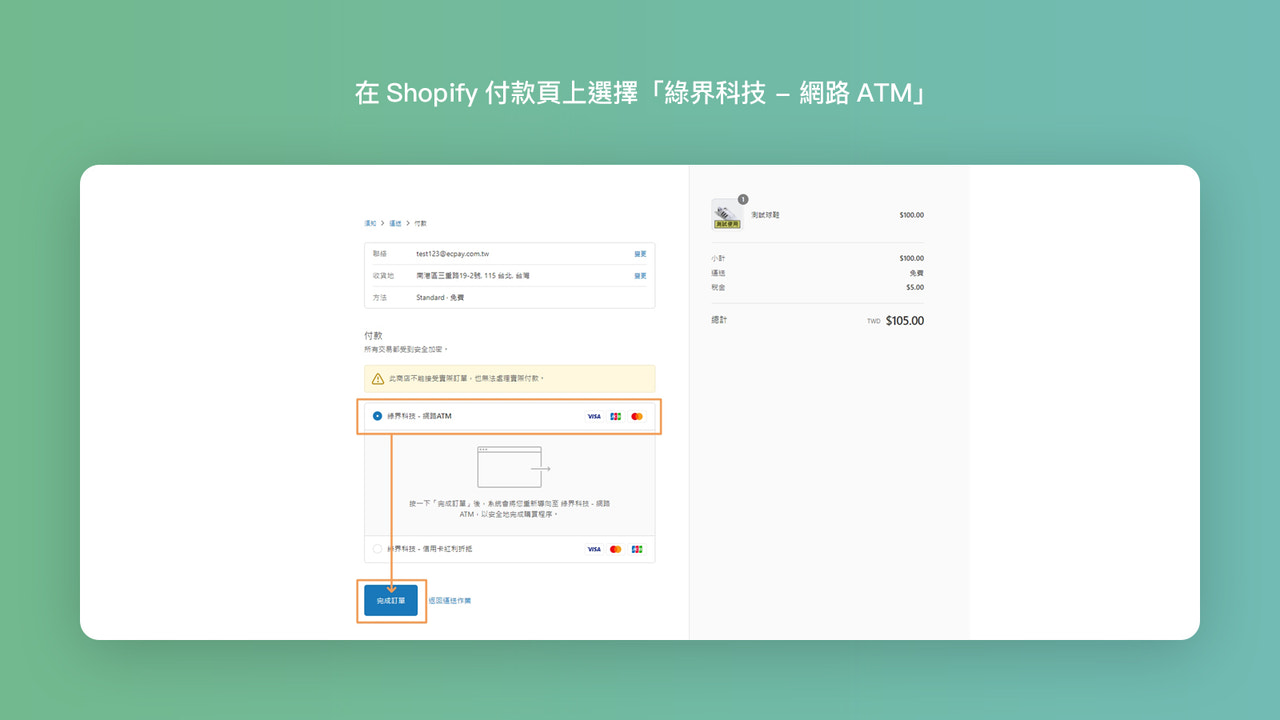Screen dimensions: 1280x720
Task: Click the 付款 breadcrumb text
Action: (421, 224)
